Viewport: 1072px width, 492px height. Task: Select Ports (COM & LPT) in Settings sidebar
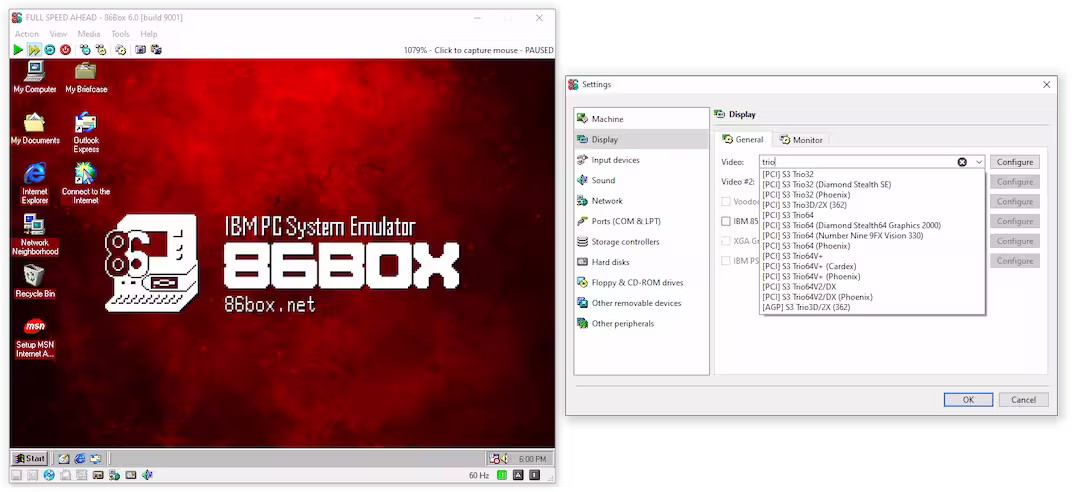[x=641, y=221]
